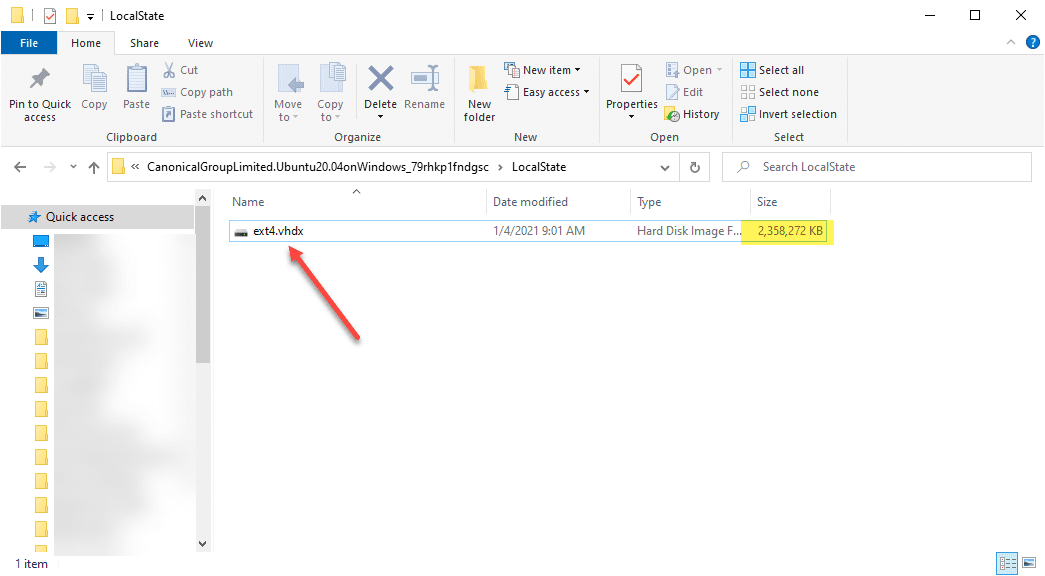Collapse the ribbon with the chevron

[1011, 42]
